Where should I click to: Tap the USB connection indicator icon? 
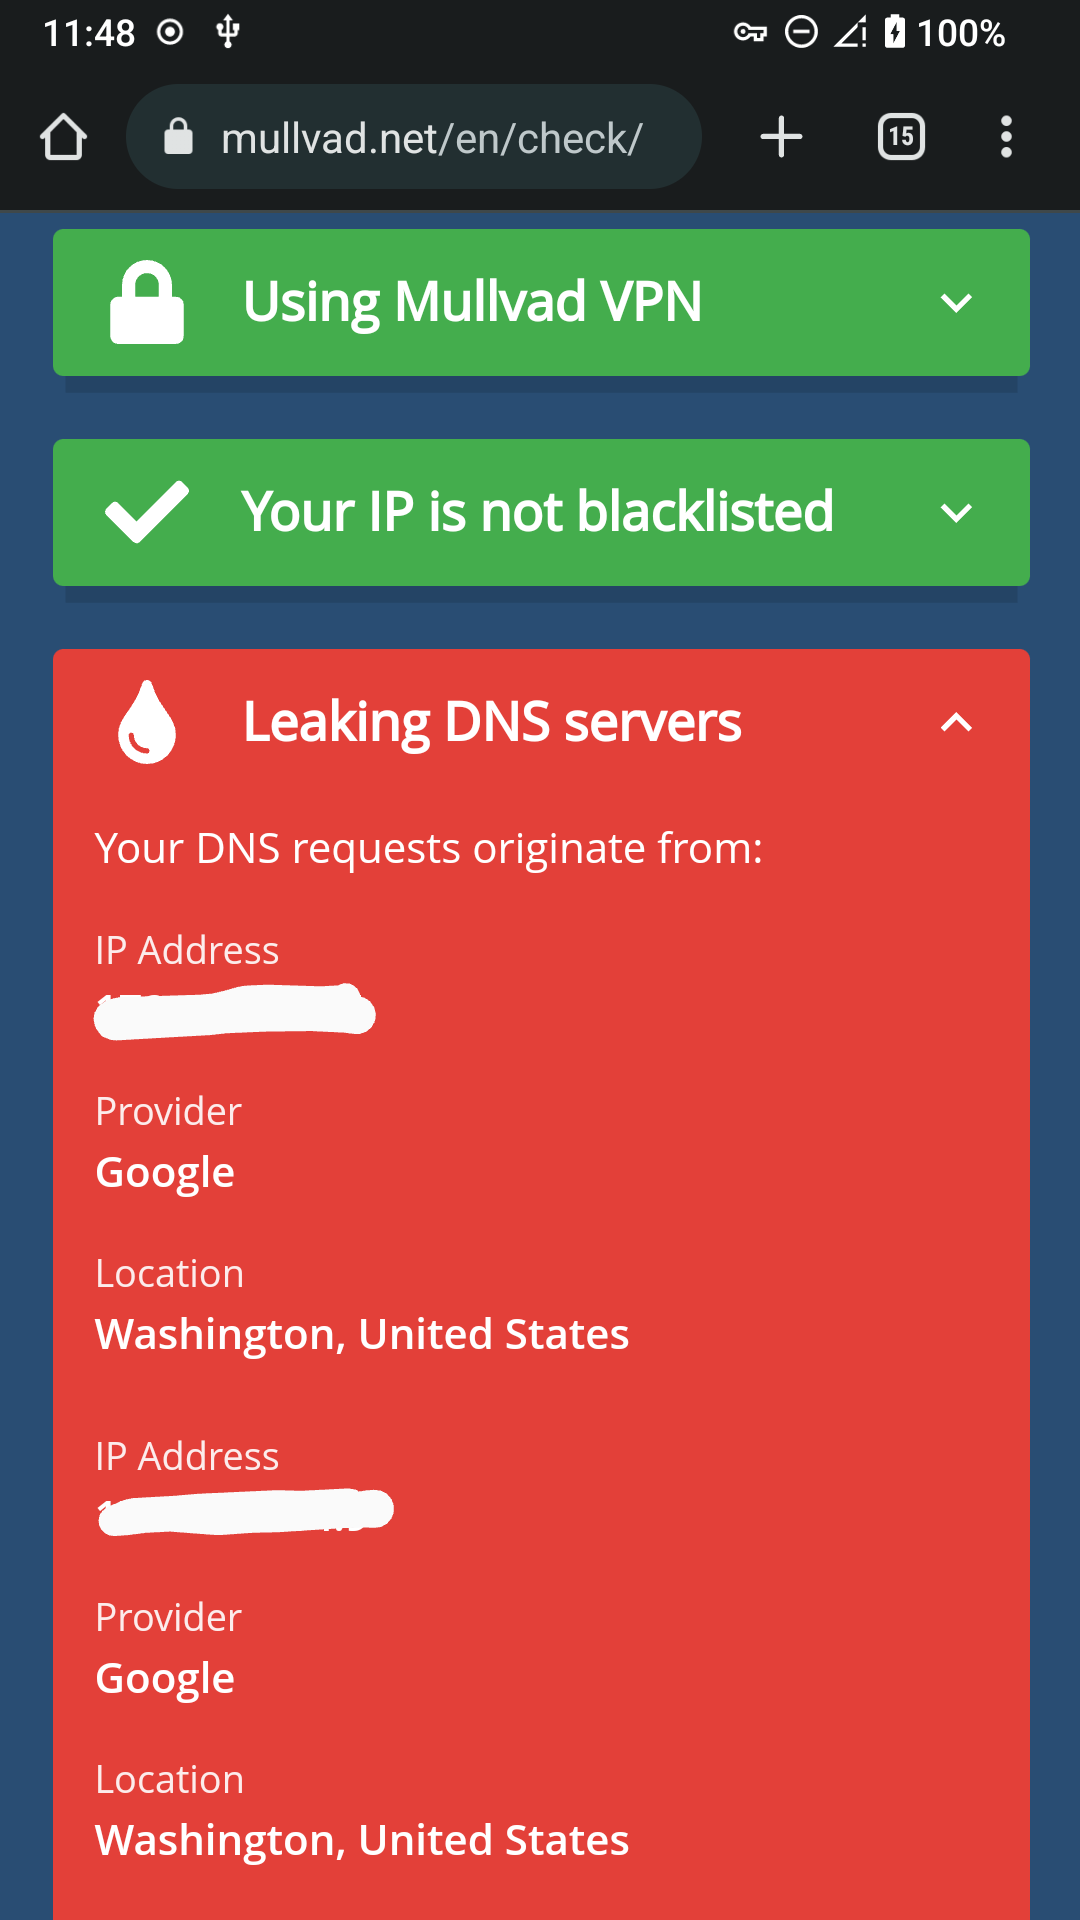point(226,33)
